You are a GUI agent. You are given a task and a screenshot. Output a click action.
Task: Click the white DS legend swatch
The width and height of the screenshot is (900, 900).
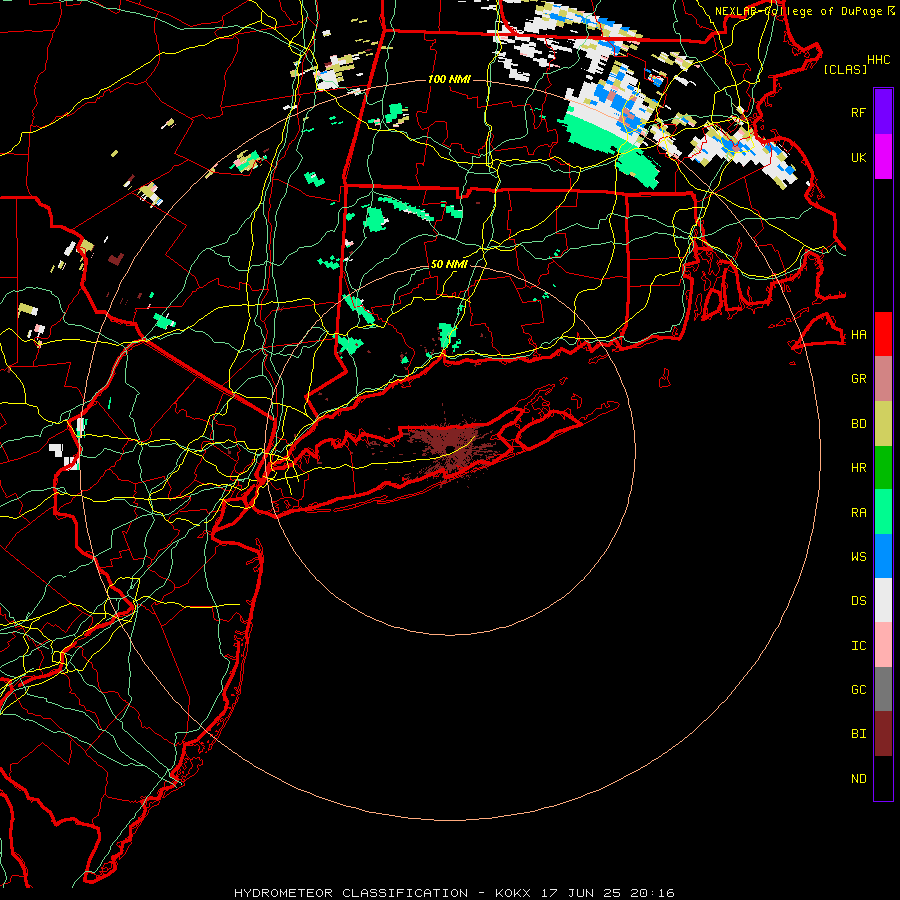pyautogui.click(x=883, y=600)
